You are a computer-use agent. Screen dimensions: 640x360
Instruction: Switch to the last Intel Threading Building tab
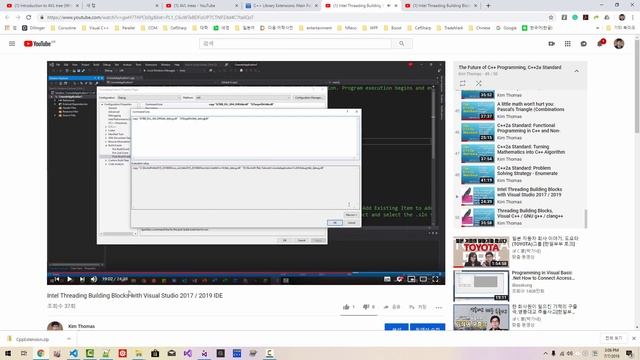click(x=442, y=6)
